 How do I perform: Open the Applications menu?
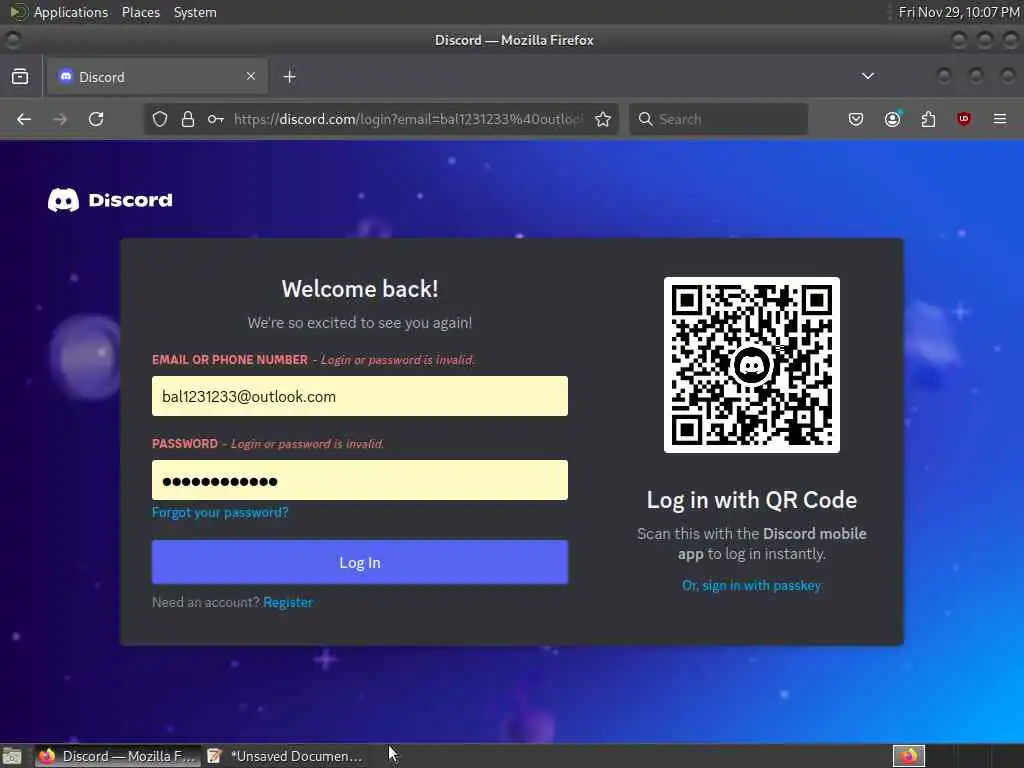[71, 12]
